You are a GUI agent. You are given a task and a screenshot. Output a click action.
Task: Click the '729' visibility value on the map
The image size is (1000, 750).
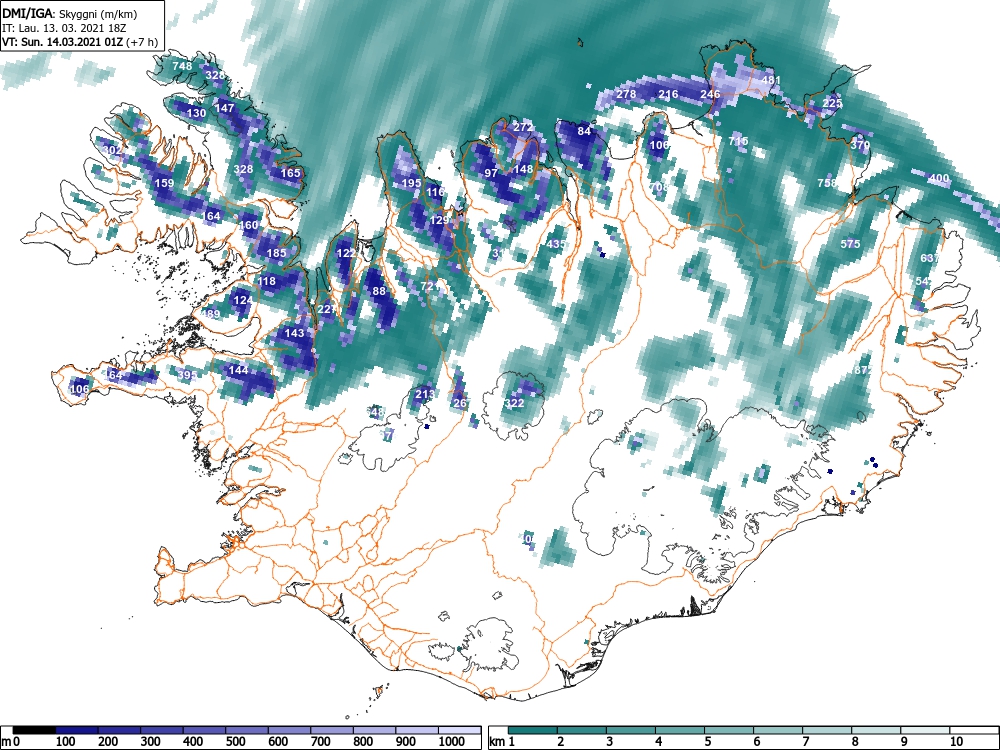click(430, 286)
